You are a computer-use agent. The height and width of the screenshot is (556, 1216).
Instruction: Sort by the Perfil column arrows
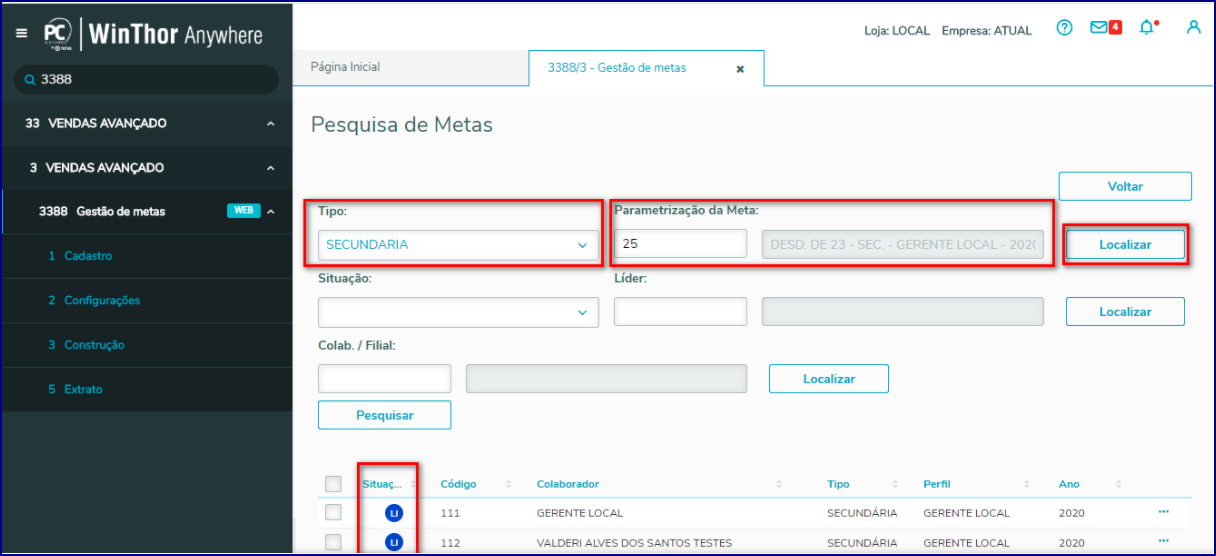[1028, 484]
